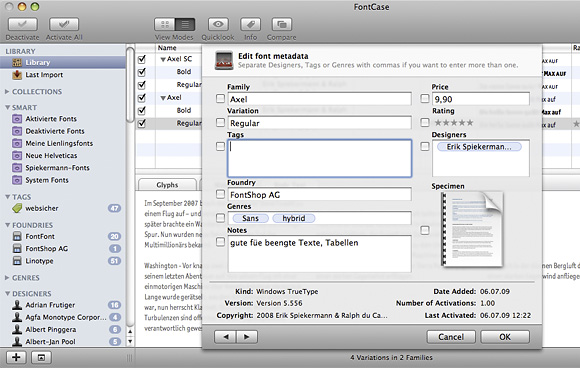The height and width of the screenshot is (368, 580).
Task: Open Quicklook eye icon
Action: click(218, 24)
